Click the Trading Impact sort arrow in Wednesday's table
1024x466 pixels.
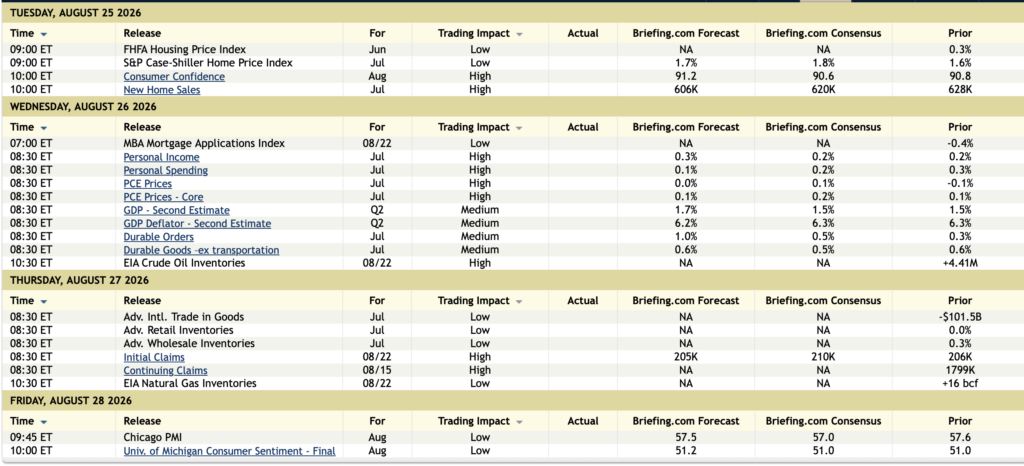pyautogui.click(x=519, y=128)
